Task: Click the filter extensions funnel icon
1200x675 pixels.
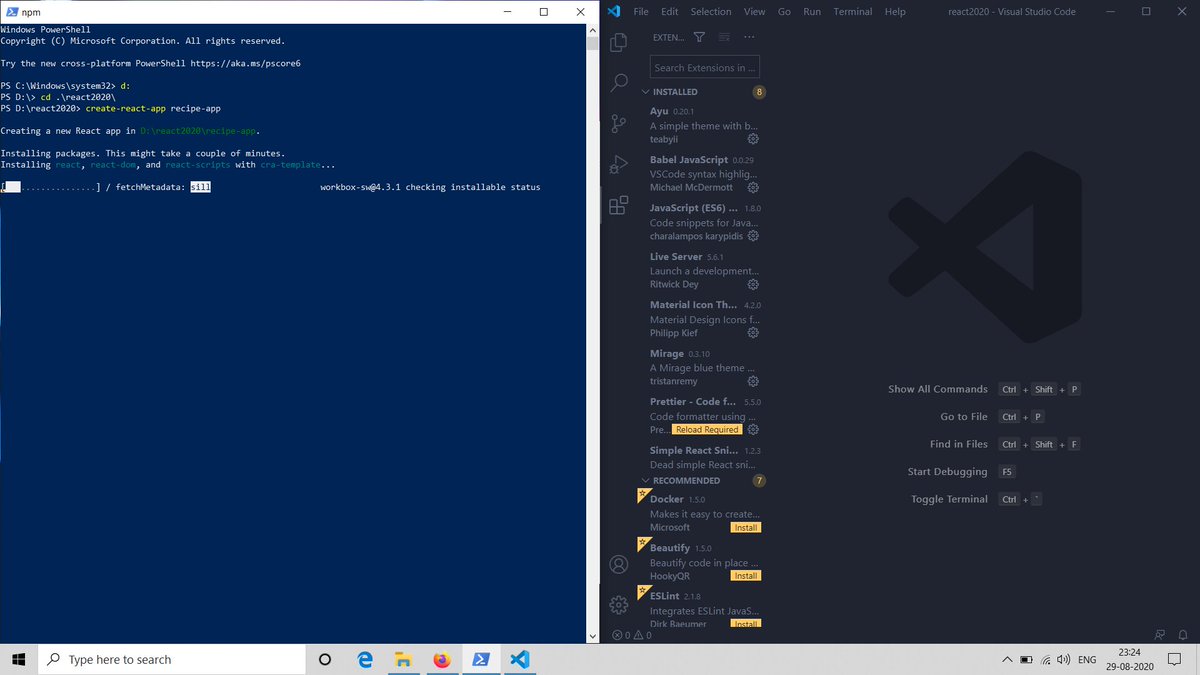Action: (699, 37)
